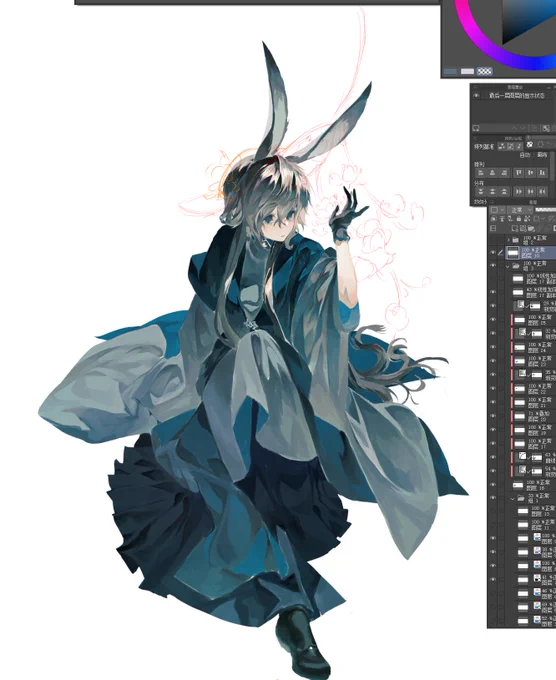Choose the third 排列基准 alignment reference icon
Viewport: 556px width, 680px height.
click(x=519, y=147)
